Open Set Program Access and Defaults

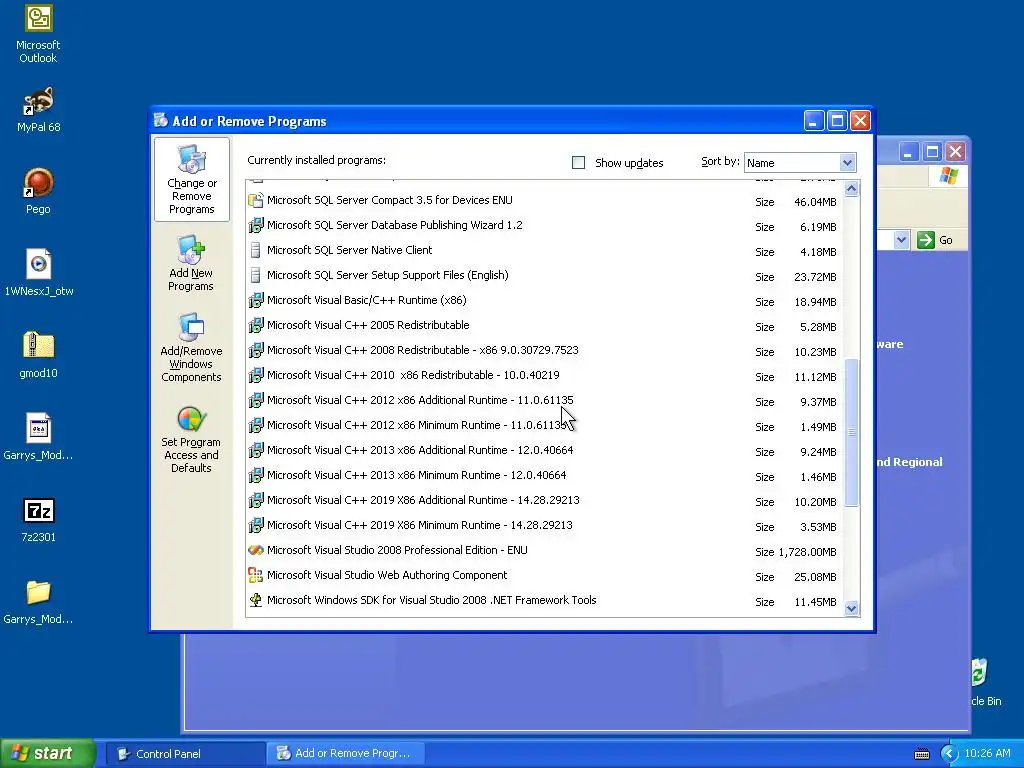191,439
